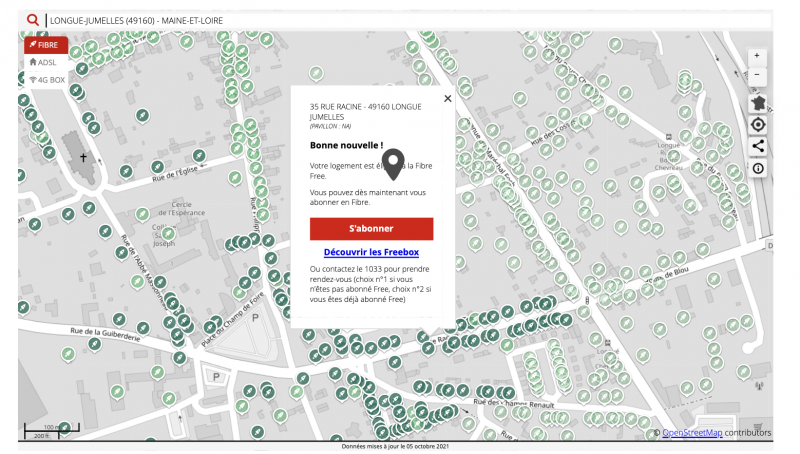Open the information icon
Image resolution: width=800 pixels, height=454 pixels.
point(758,168)
